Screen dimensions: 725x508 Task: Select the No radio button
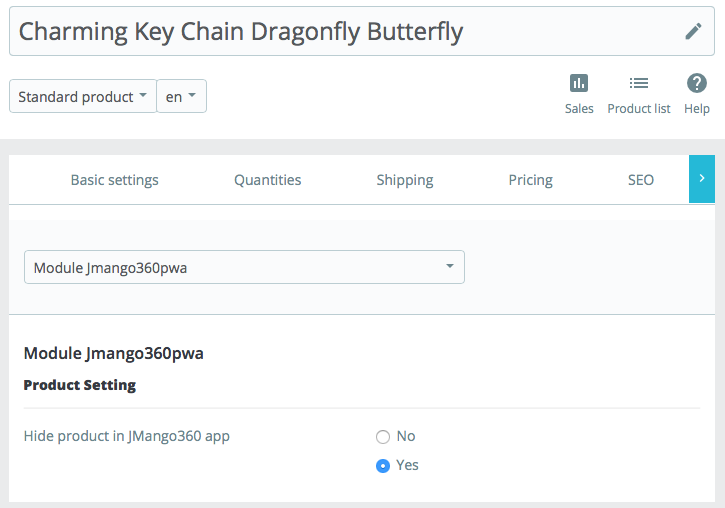click(383, 437)
